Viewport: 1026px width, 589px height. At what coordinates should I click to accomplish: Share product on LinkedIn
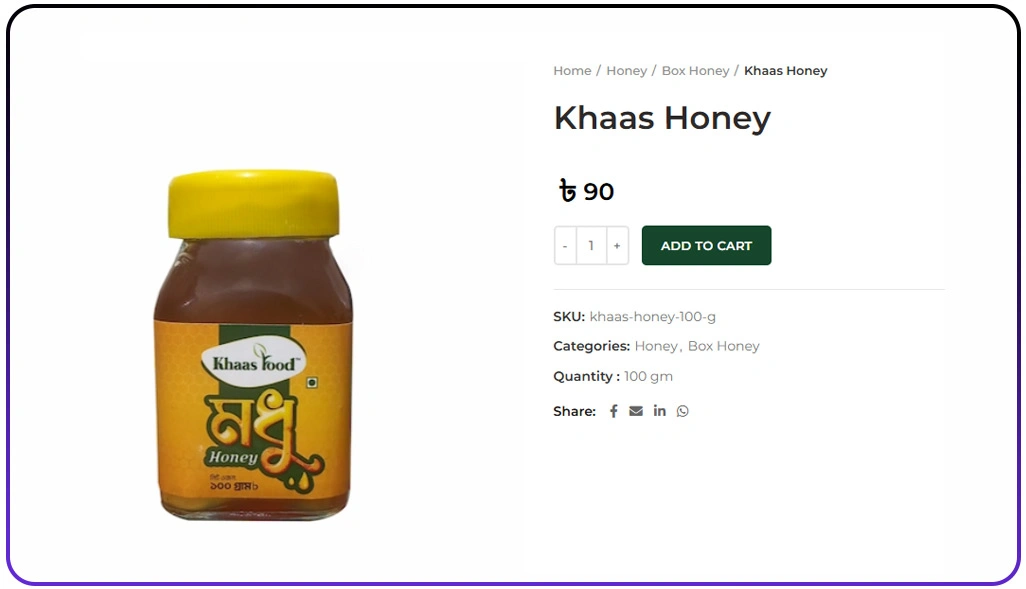[660, 410]
